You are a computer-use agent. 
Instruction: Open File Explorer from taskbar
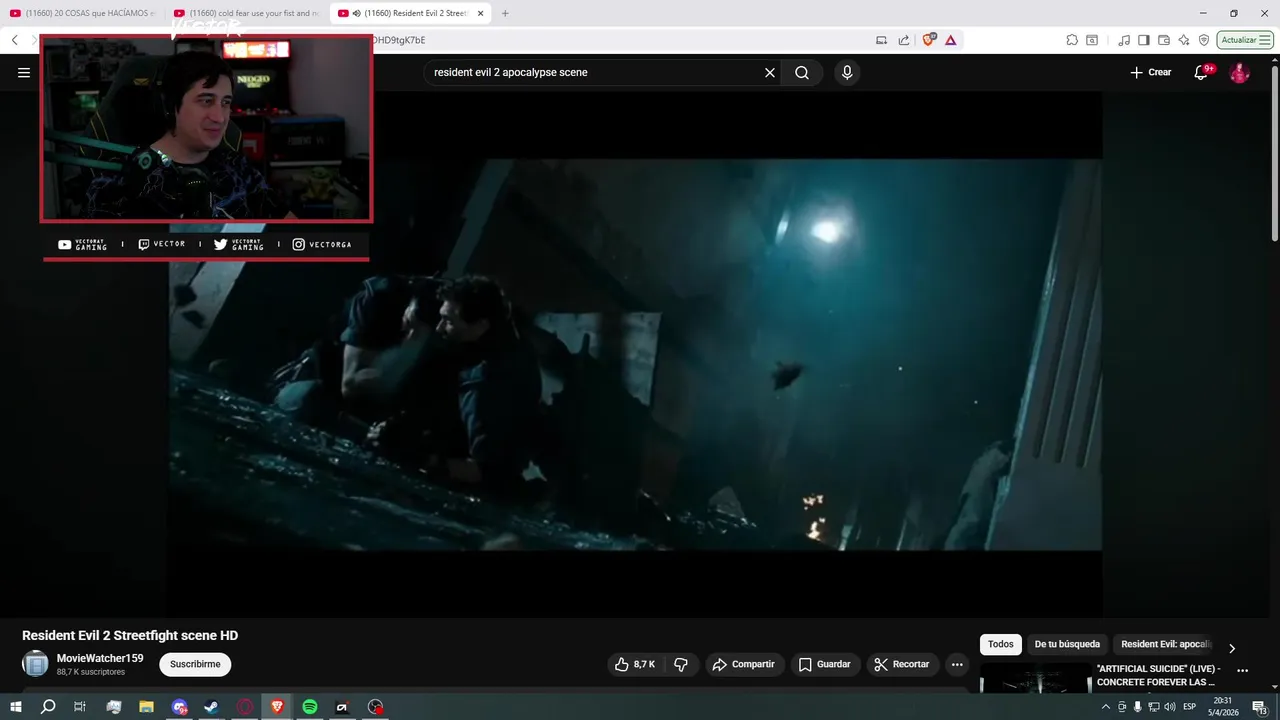coord(146,707)
